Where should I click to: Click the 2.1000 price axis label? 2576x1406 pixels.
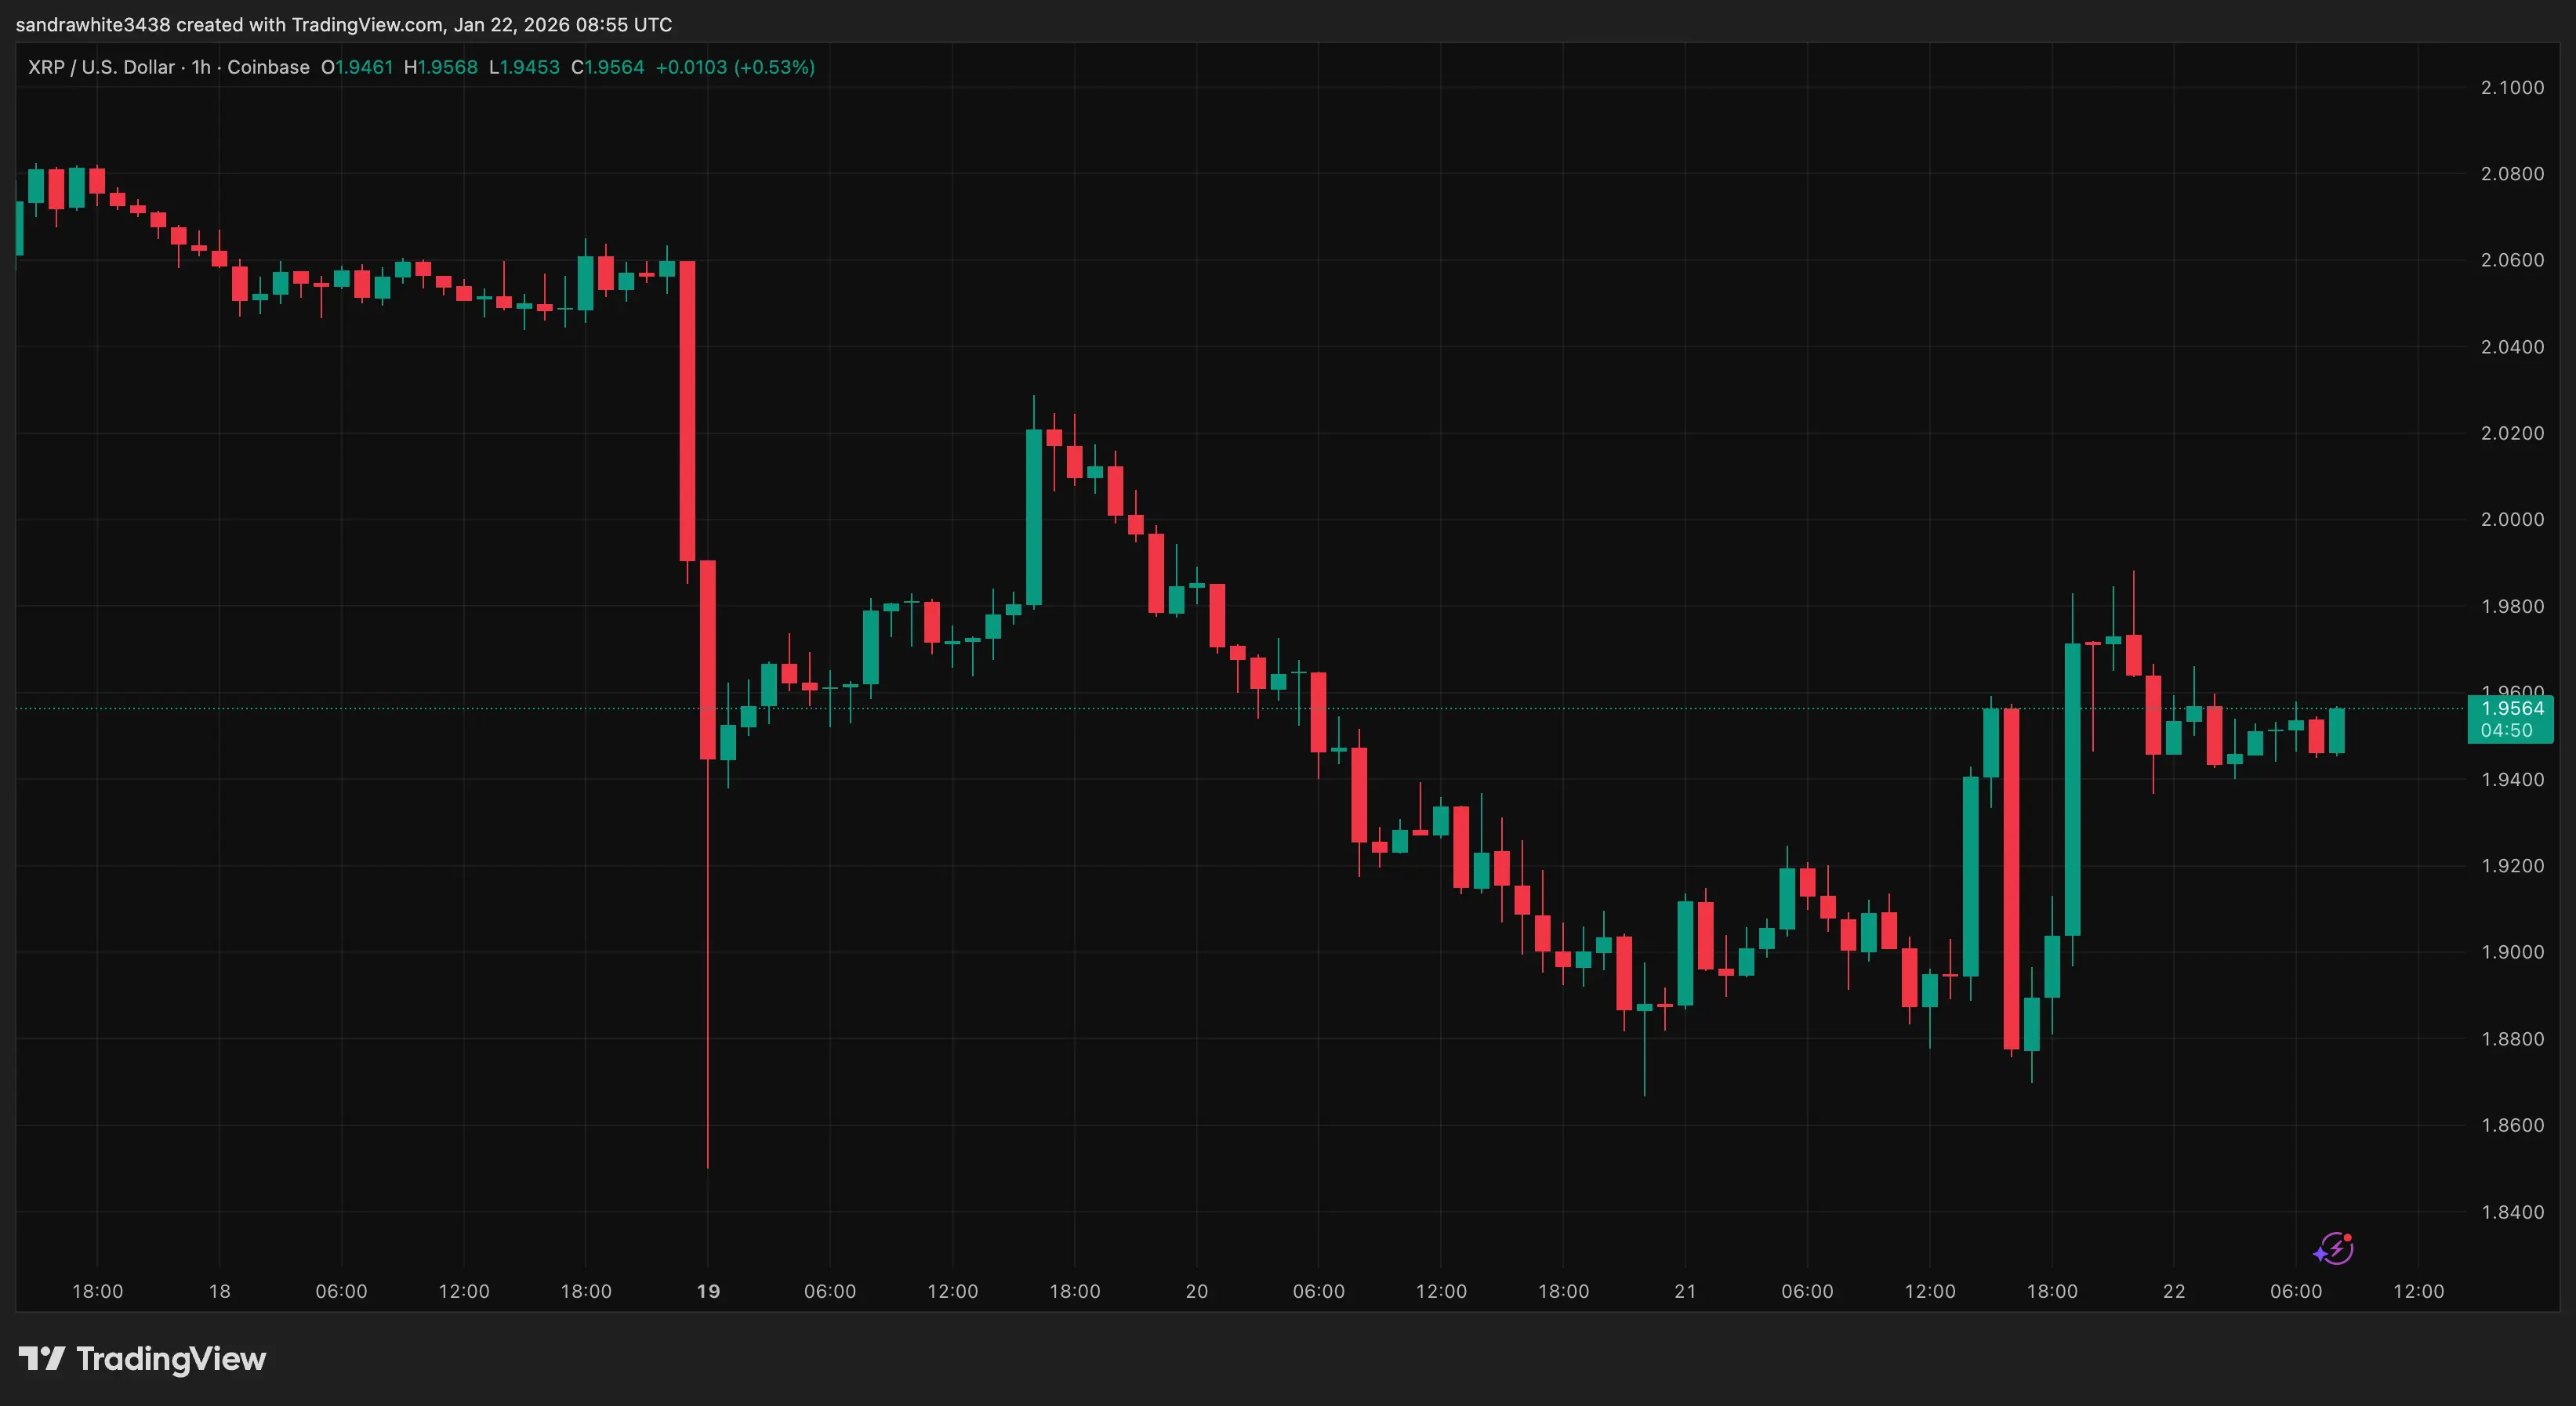click(2512, 88)
